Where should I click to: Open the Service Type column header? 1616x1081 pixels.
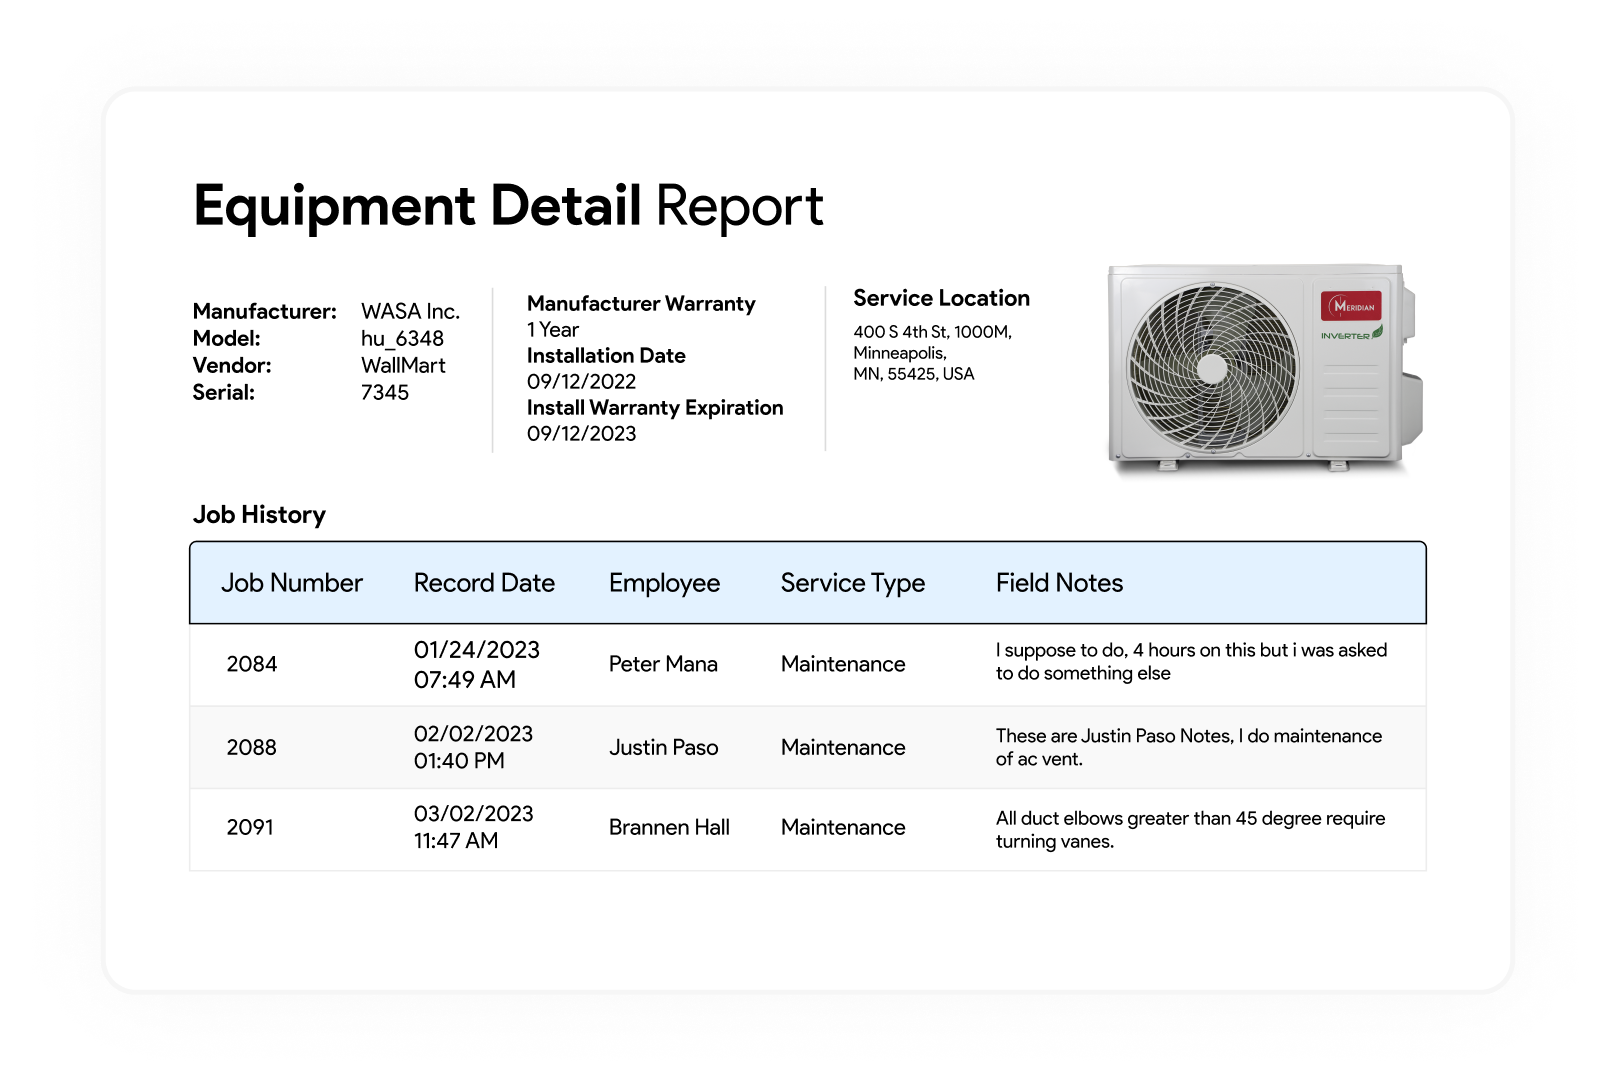(x=852, y=583)
